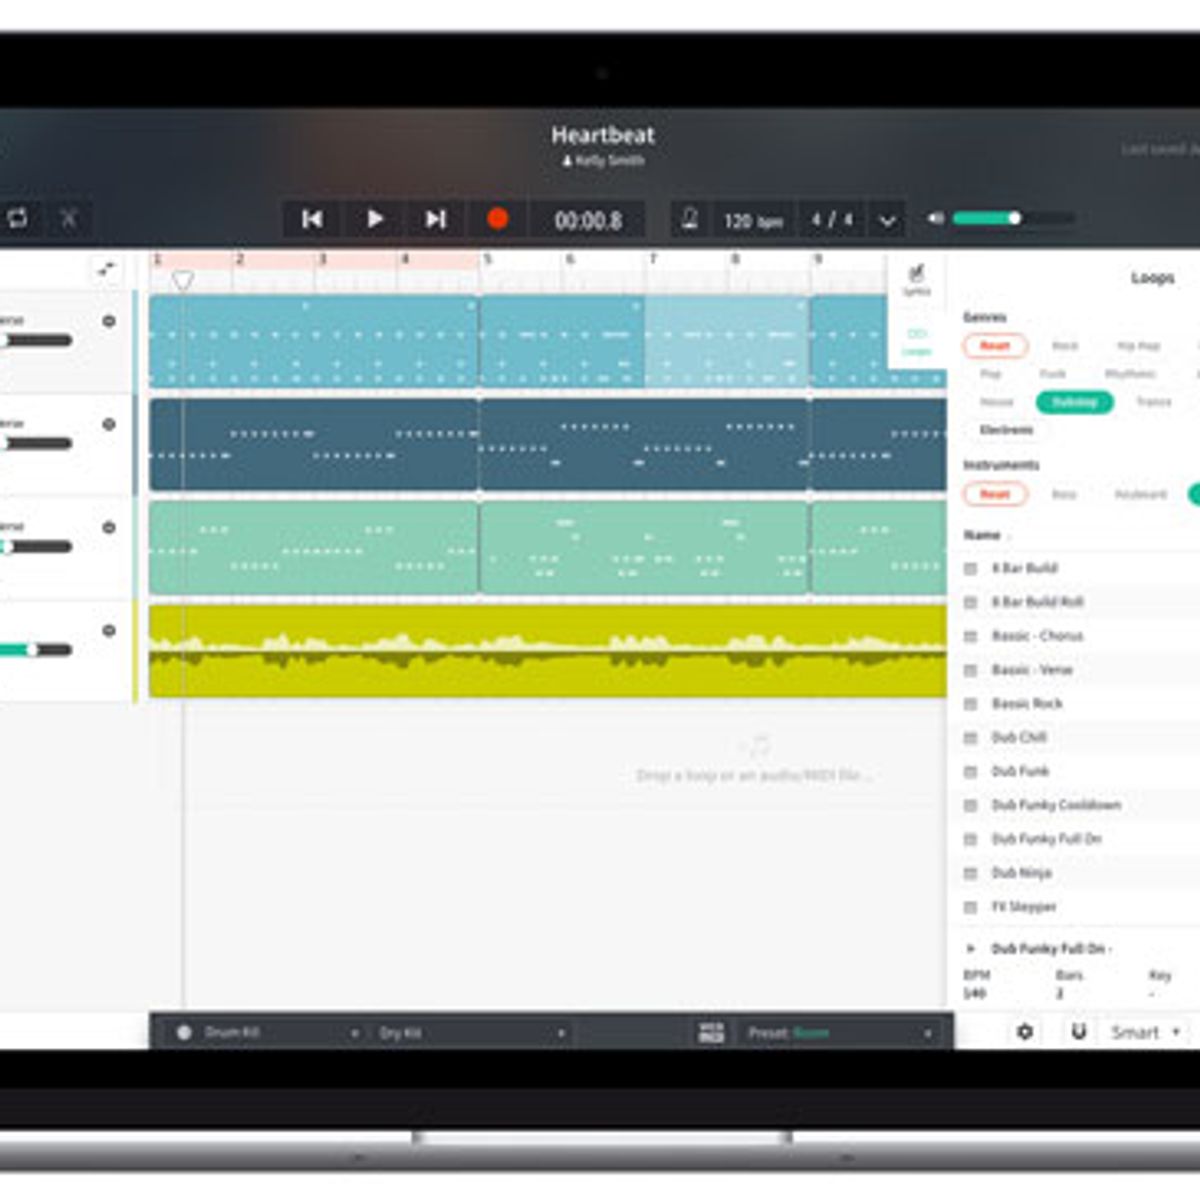Viewport: 1200px width, 1200px height.
Task: Open settings gear of the green track
Action: (109, 527)
